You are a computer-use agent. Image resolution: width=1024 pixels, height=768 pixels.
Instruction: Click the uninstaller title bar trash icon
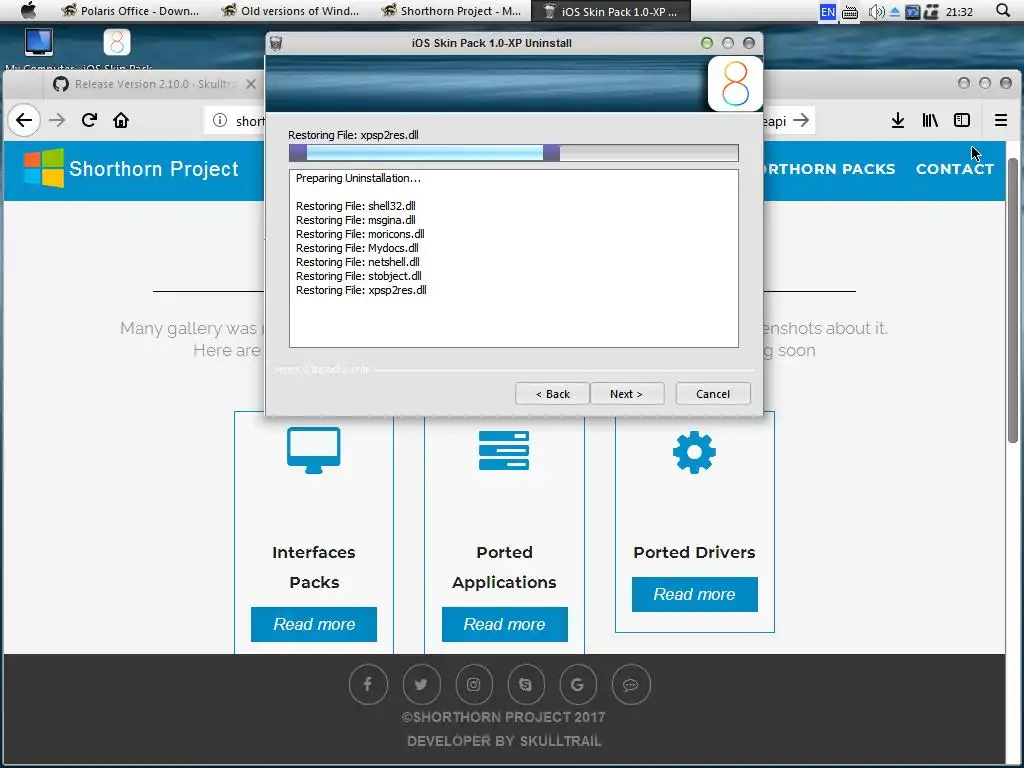coord(276,43)
